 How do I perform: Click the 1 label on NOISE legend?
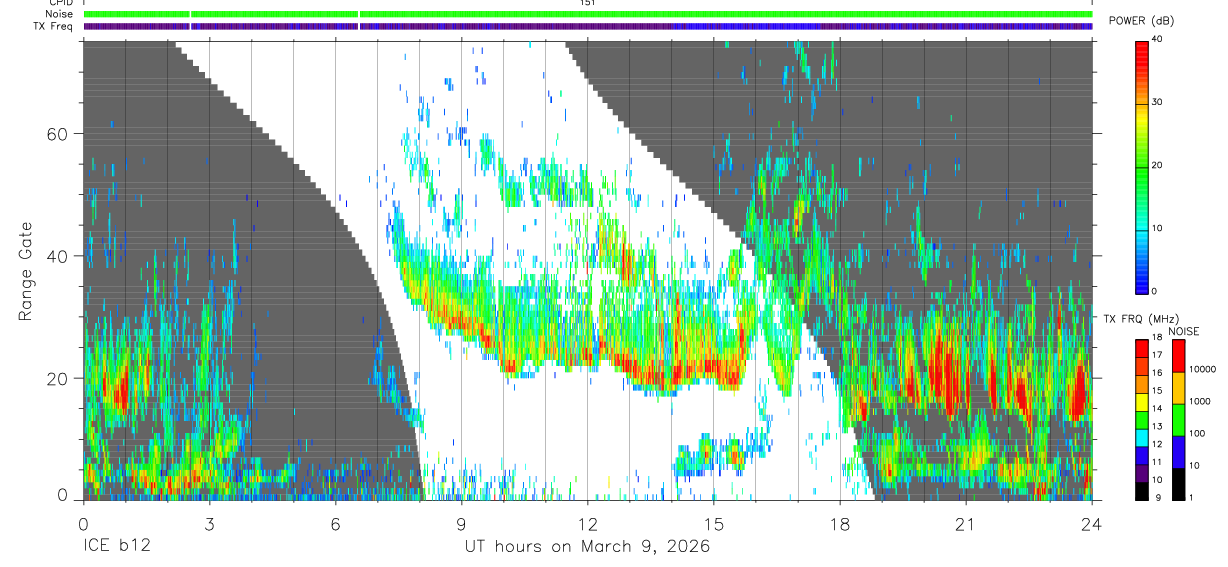click(1190, 497)
